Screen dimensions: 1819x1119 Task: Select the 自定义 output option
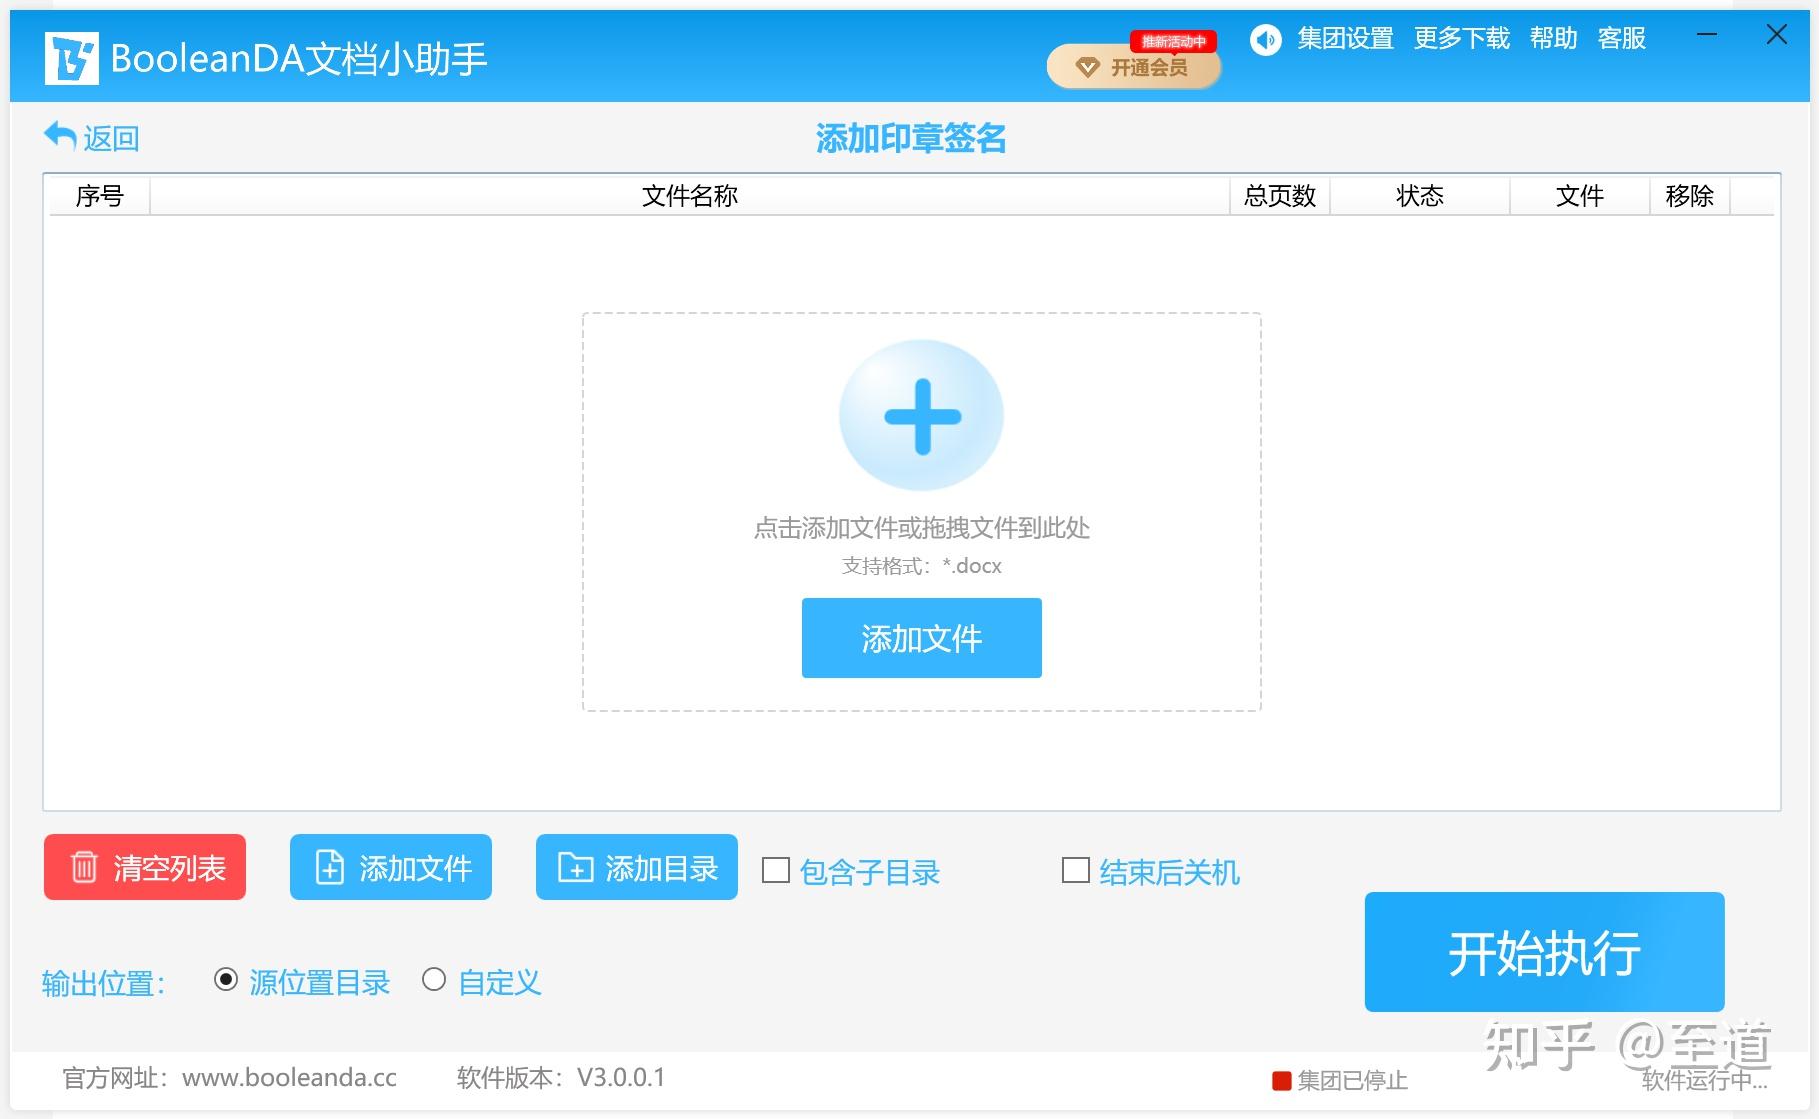434,980
